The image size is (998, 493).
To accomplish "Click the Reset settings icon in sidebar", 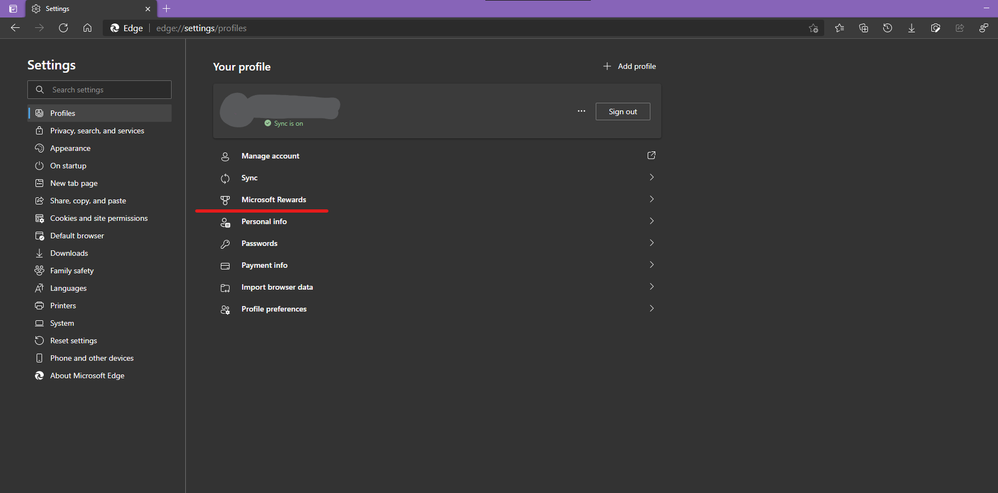I will (39, 340).
